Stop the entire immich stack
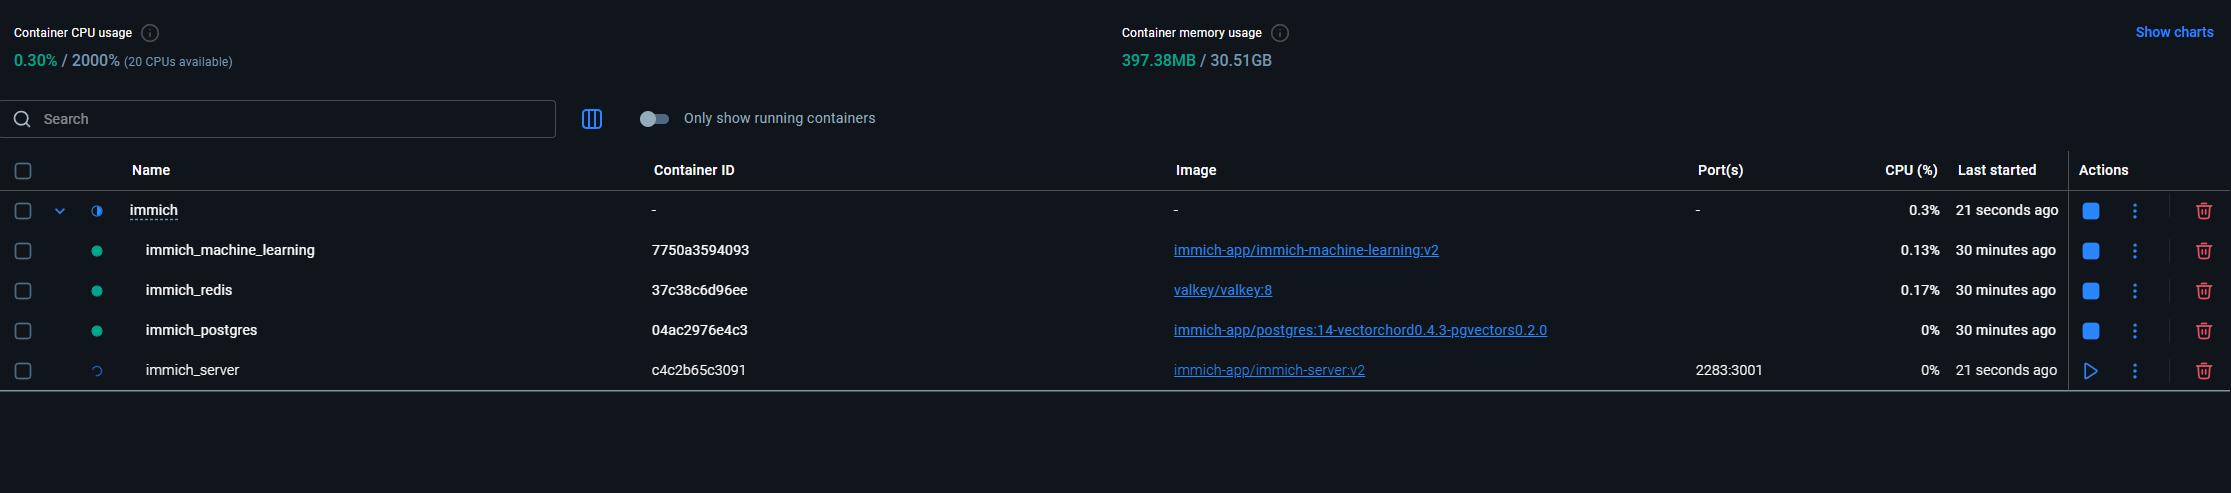 point(2090,211)
